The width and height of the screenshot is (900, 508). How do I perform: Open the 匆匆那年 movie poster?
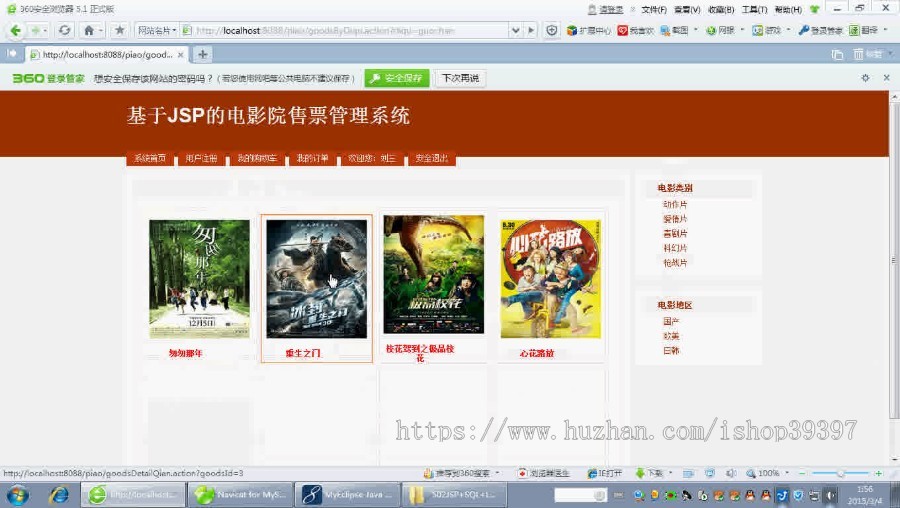199,279
